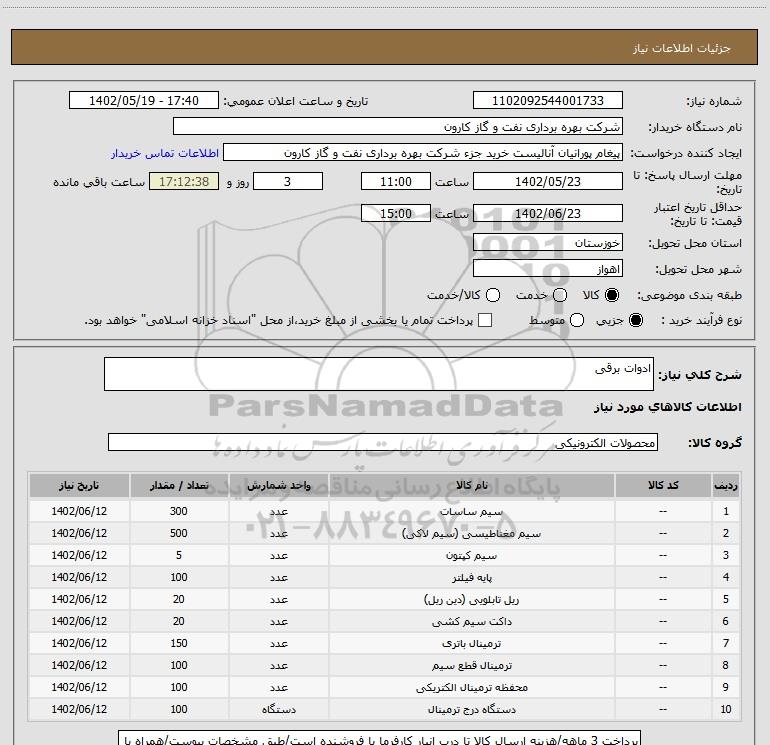
Task: Click the validity time field 15:00
Action: coord(396,213)
